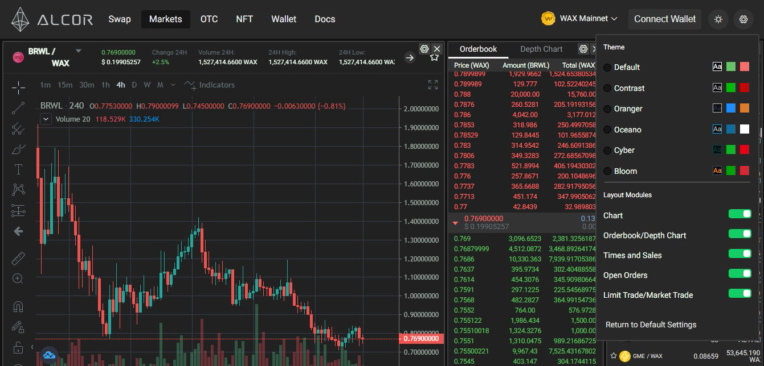Switch to the Depth Chart tab

click(x=541, y=49)
